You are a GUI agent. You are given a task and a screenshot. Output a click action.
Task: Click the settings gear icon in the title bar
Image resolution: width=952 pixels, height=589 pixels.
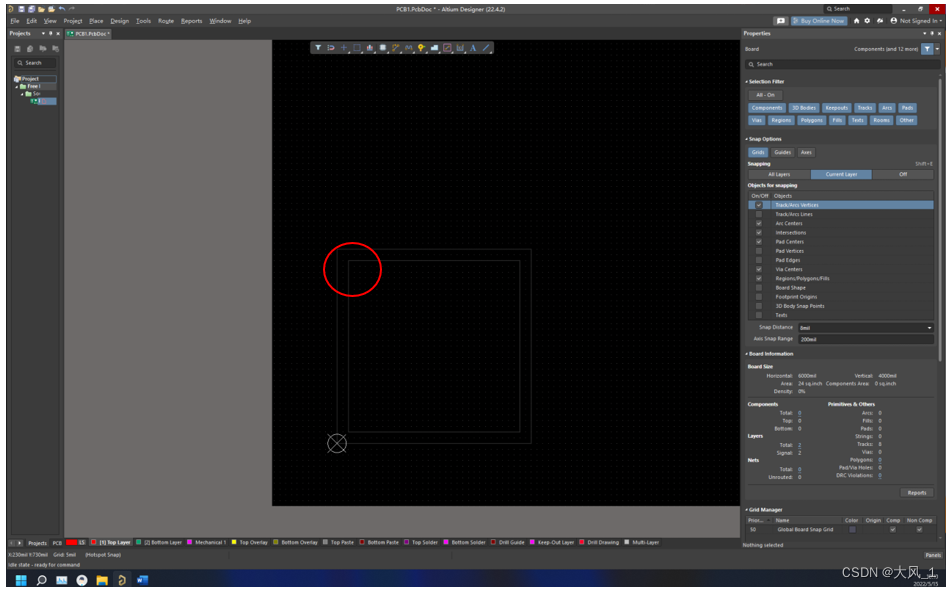tap(867, 21)
